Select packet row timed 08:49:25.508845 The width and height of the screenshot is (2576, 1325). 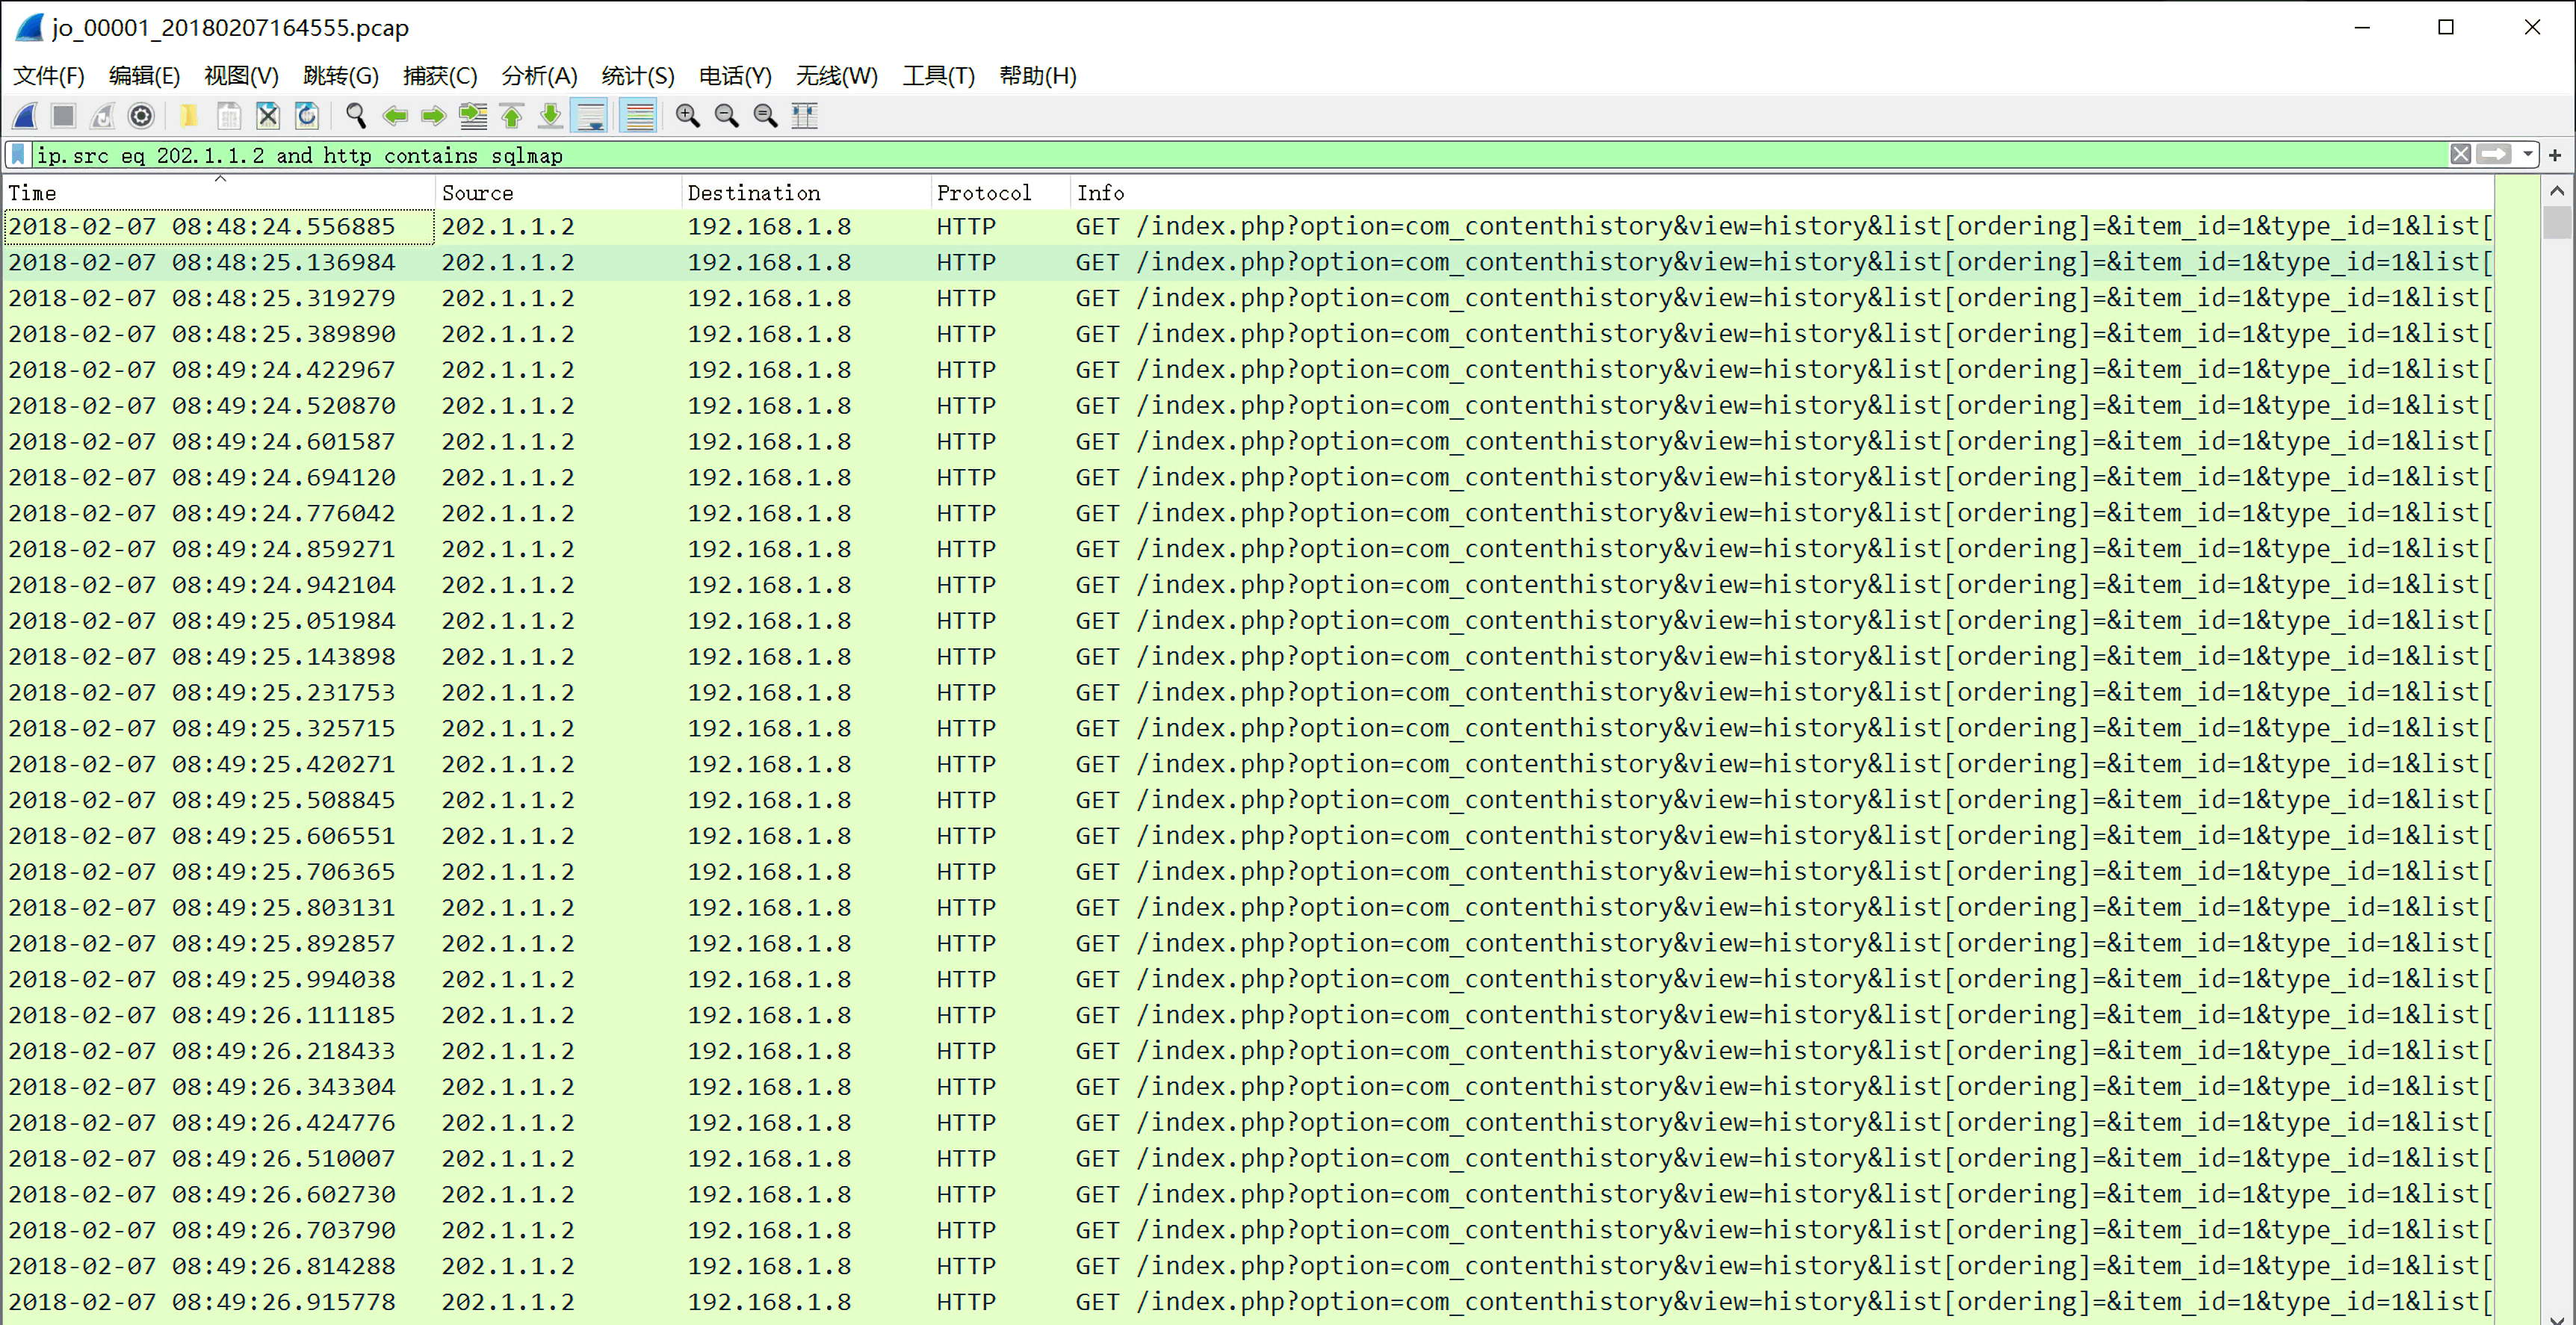1248,800
